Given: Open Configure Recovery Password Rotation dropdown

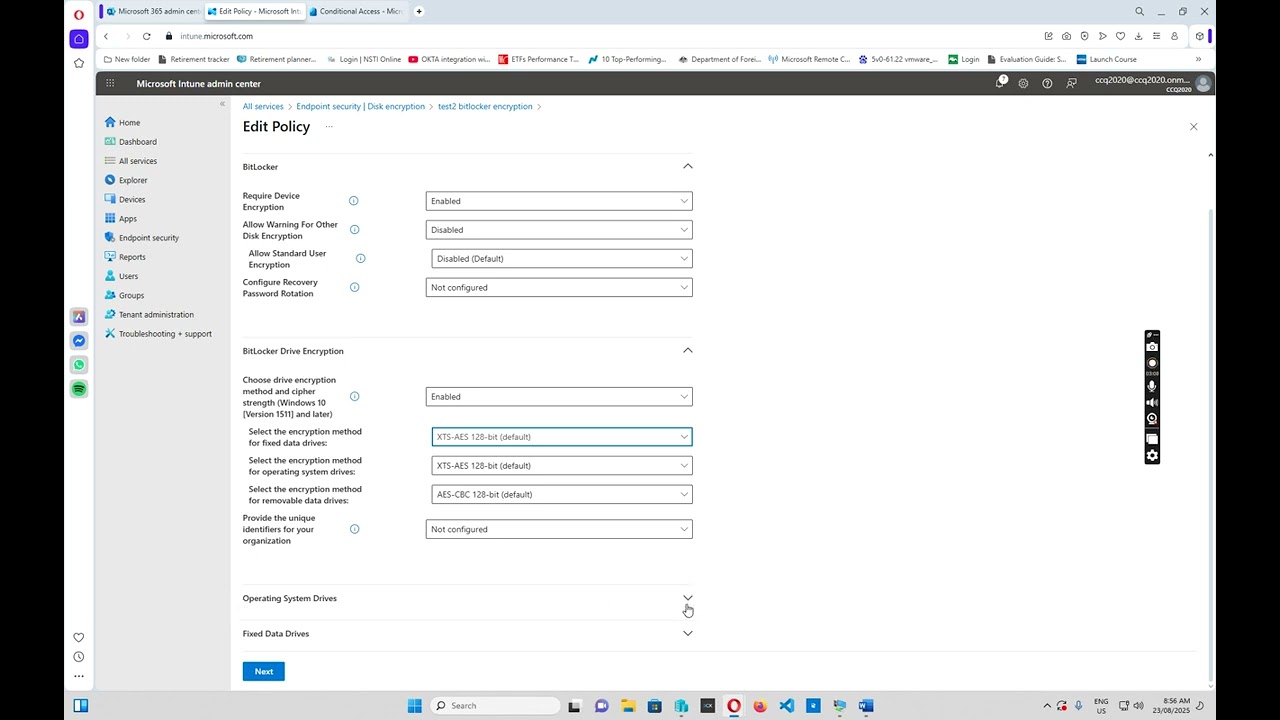Looking at the screenshot, I should click(559, 287).
